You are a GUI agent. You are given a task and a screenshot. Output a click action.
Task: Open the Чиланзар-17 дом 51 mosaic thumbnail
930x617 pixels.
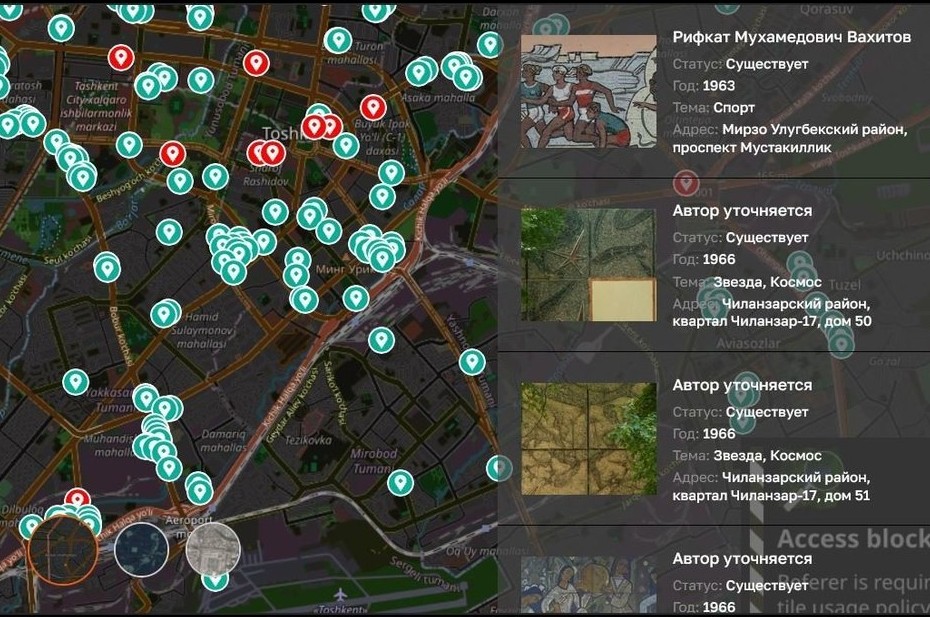coord(588,438)
